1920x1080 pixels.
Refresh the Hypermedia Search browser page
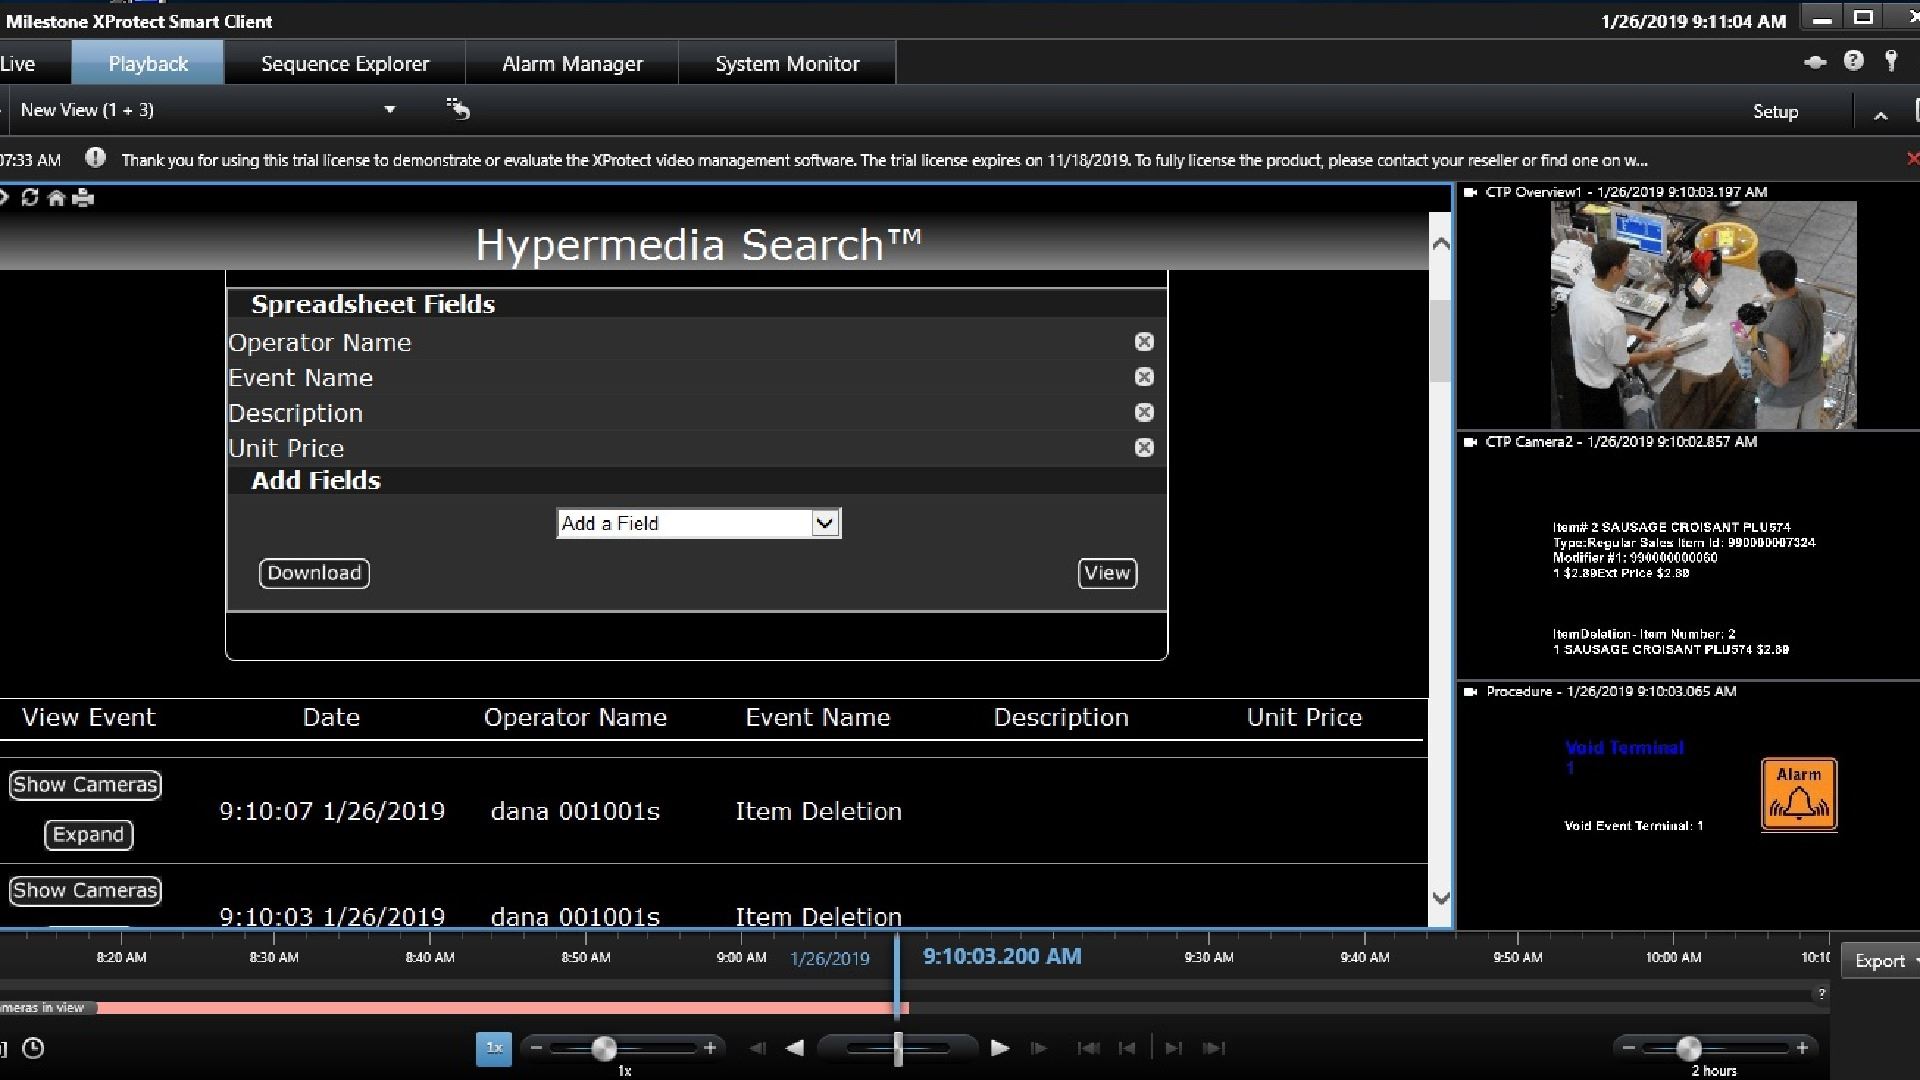pyautogui.click(x=30, y=198)
